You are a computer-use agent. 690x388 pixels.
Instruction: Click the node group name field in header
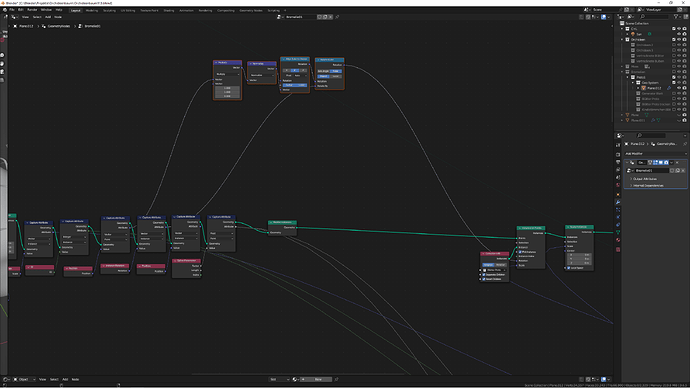click(300, 17)
